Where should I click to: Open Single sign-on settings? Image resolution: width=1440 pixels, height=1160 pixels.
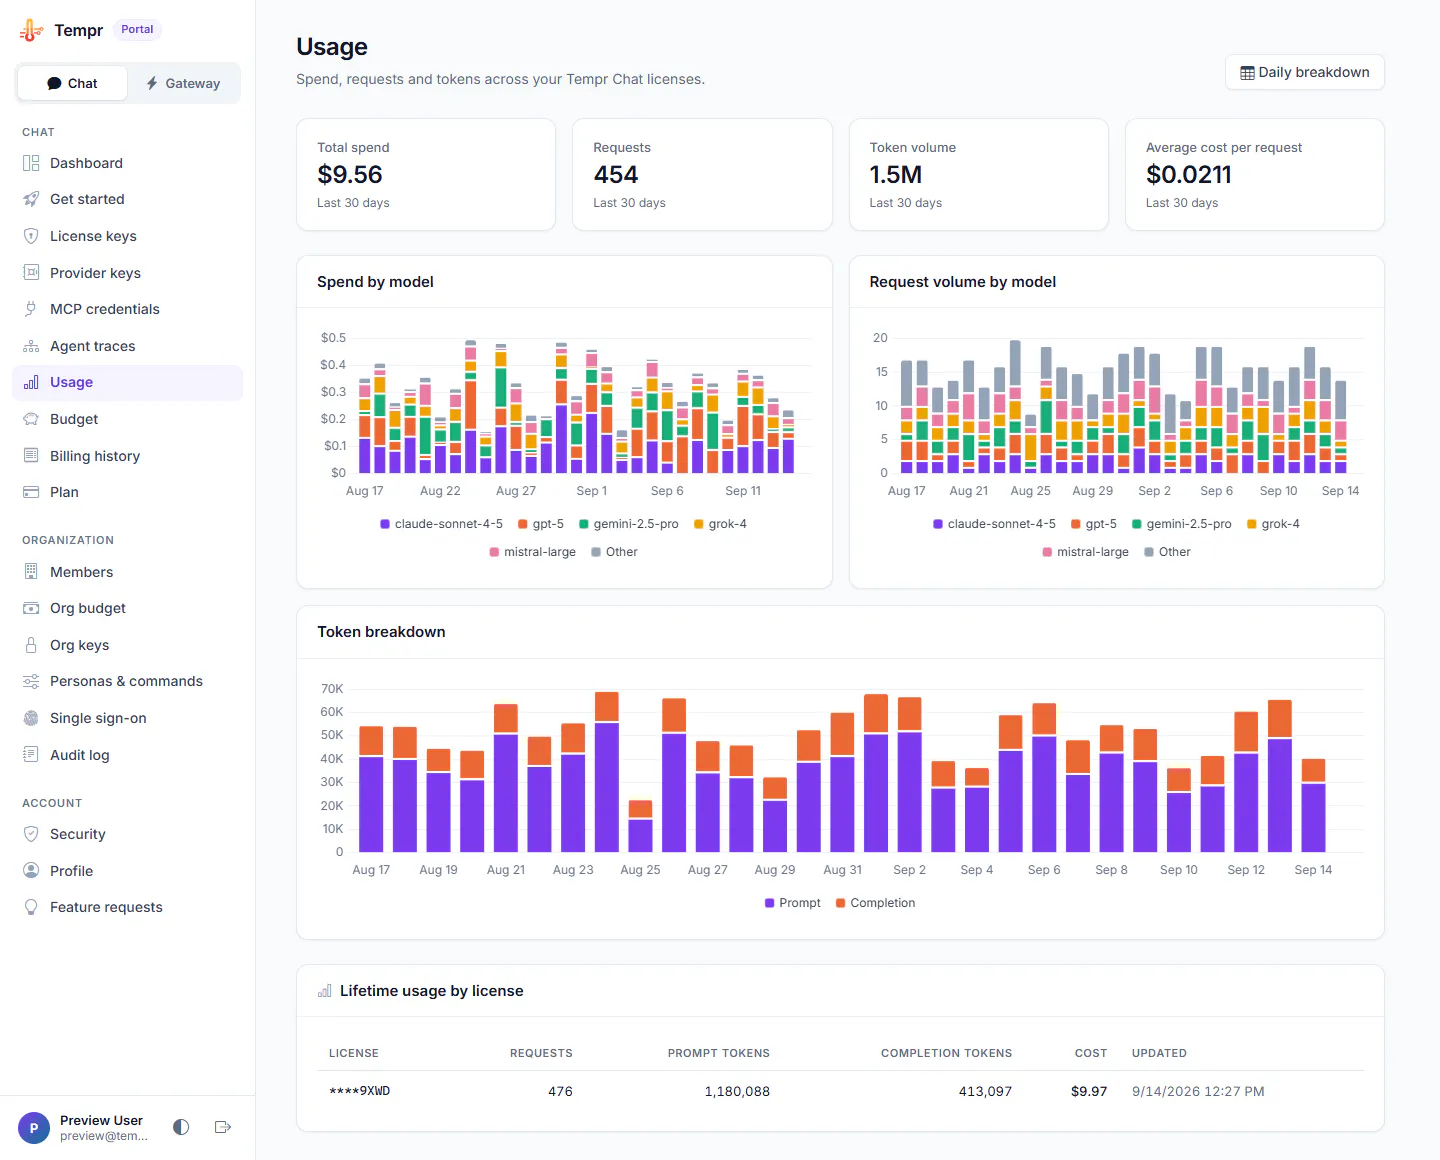[x=128, y=718]
